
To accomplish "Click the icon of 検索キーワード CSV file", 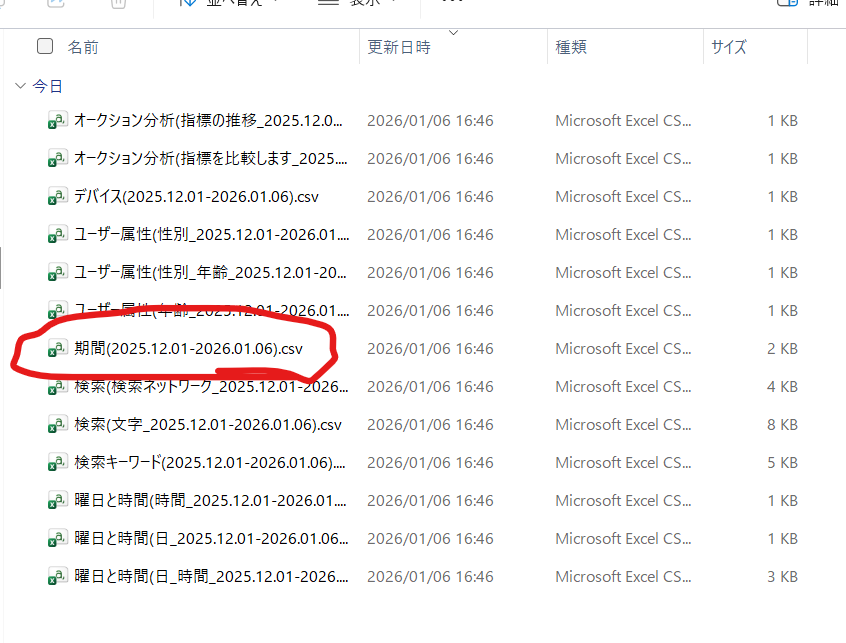I will tap(57, 463).
